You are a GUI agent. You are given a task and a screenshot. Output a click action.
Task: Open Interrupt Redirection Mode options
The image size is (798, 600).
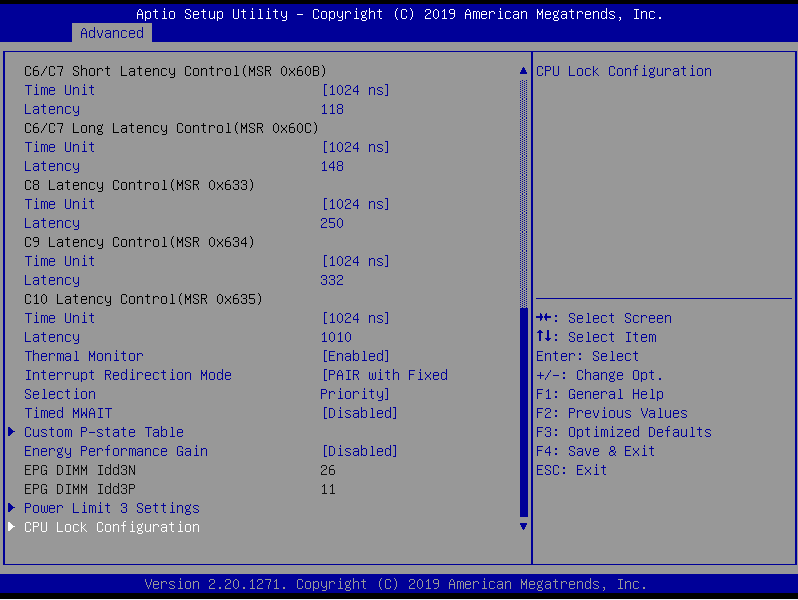pos(384,375)
